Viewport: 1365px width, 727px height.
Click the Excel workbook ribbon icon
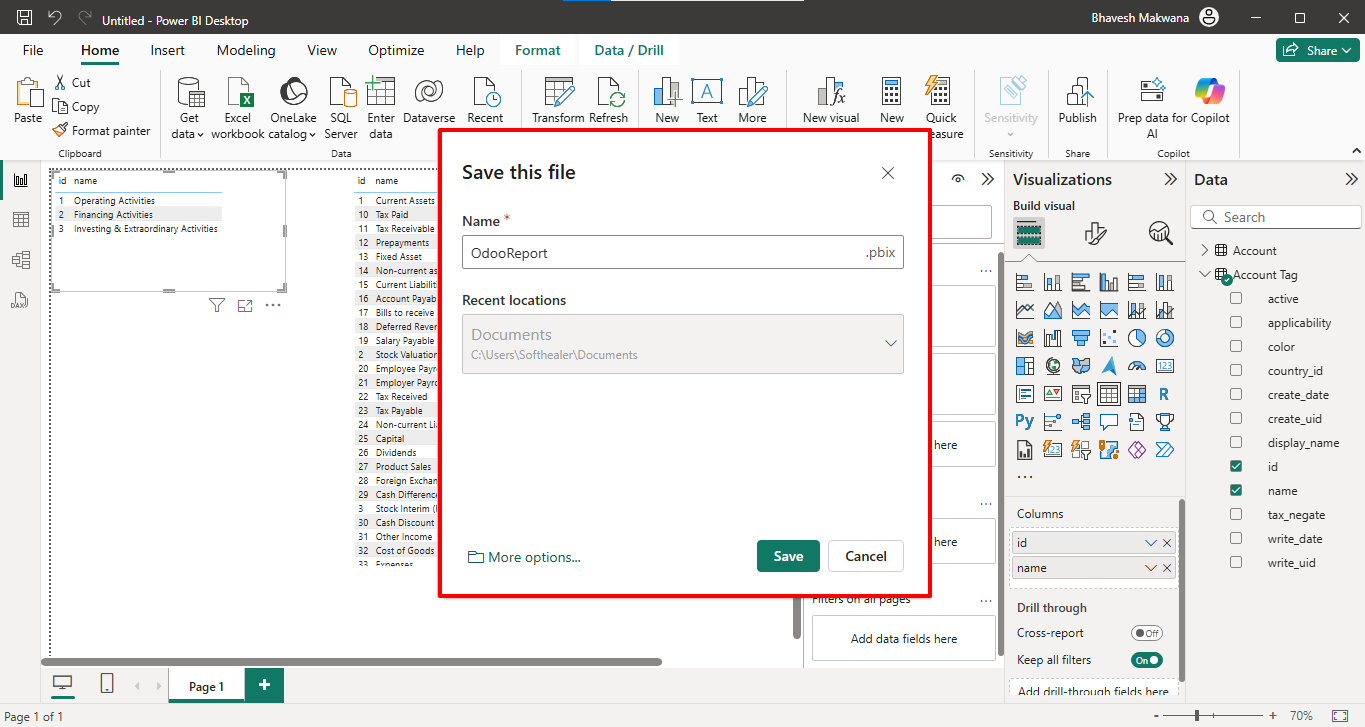pyautogui.click(x=238, y=108)
